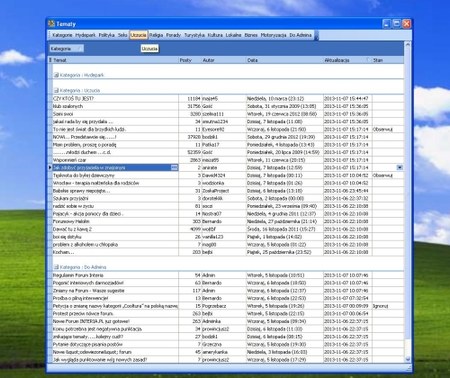The image size is (450, 378).
Task: Click the Kategoria group-by header chip
Action: coord(66,49)
